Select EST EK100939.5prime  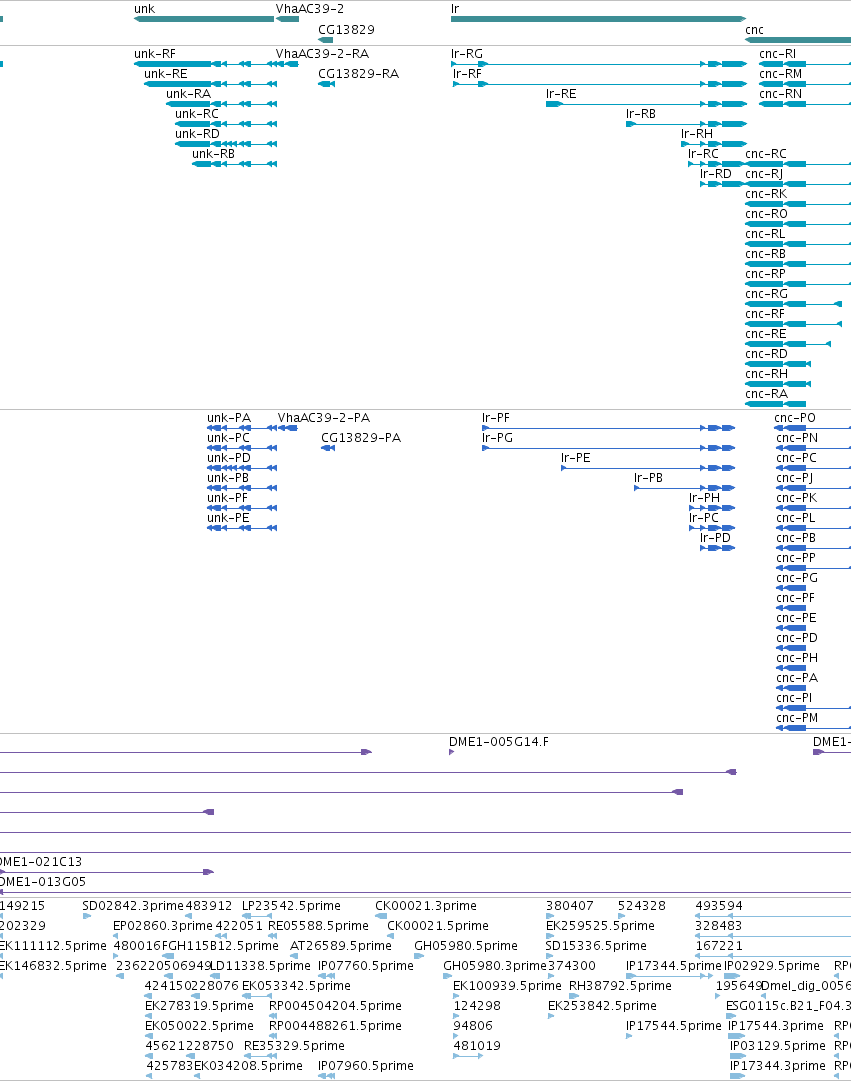click(507, 986)
